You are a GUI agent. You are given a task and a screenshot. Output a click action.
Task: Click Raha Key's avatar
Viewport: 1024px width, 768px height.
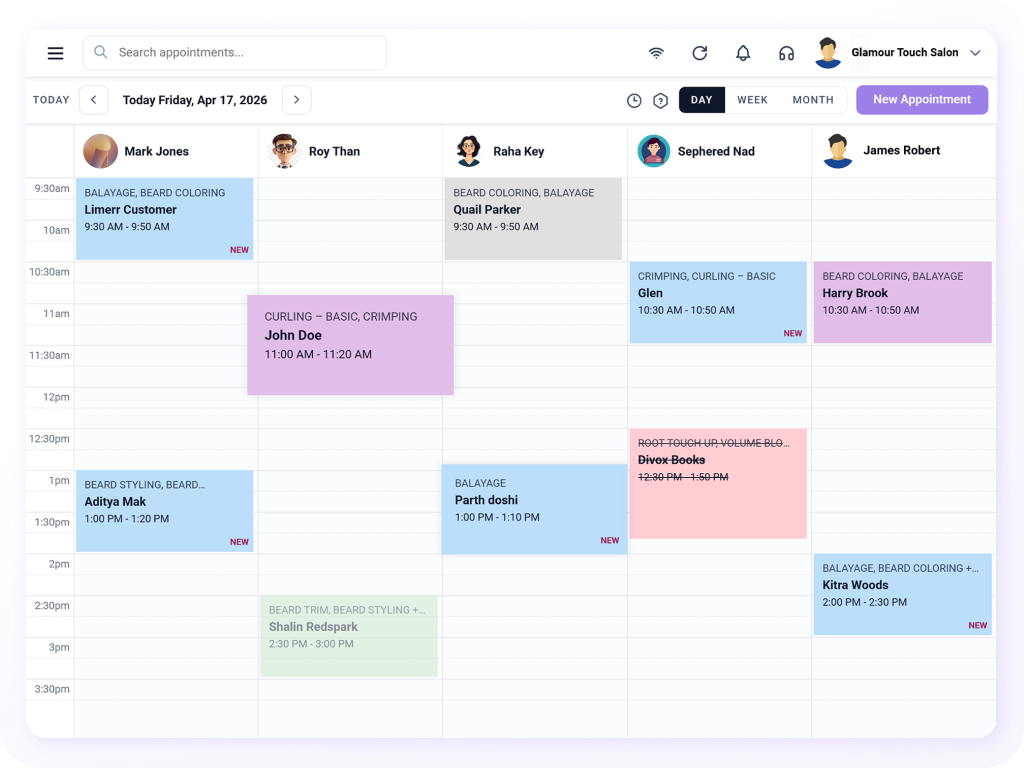pos(469,151)
